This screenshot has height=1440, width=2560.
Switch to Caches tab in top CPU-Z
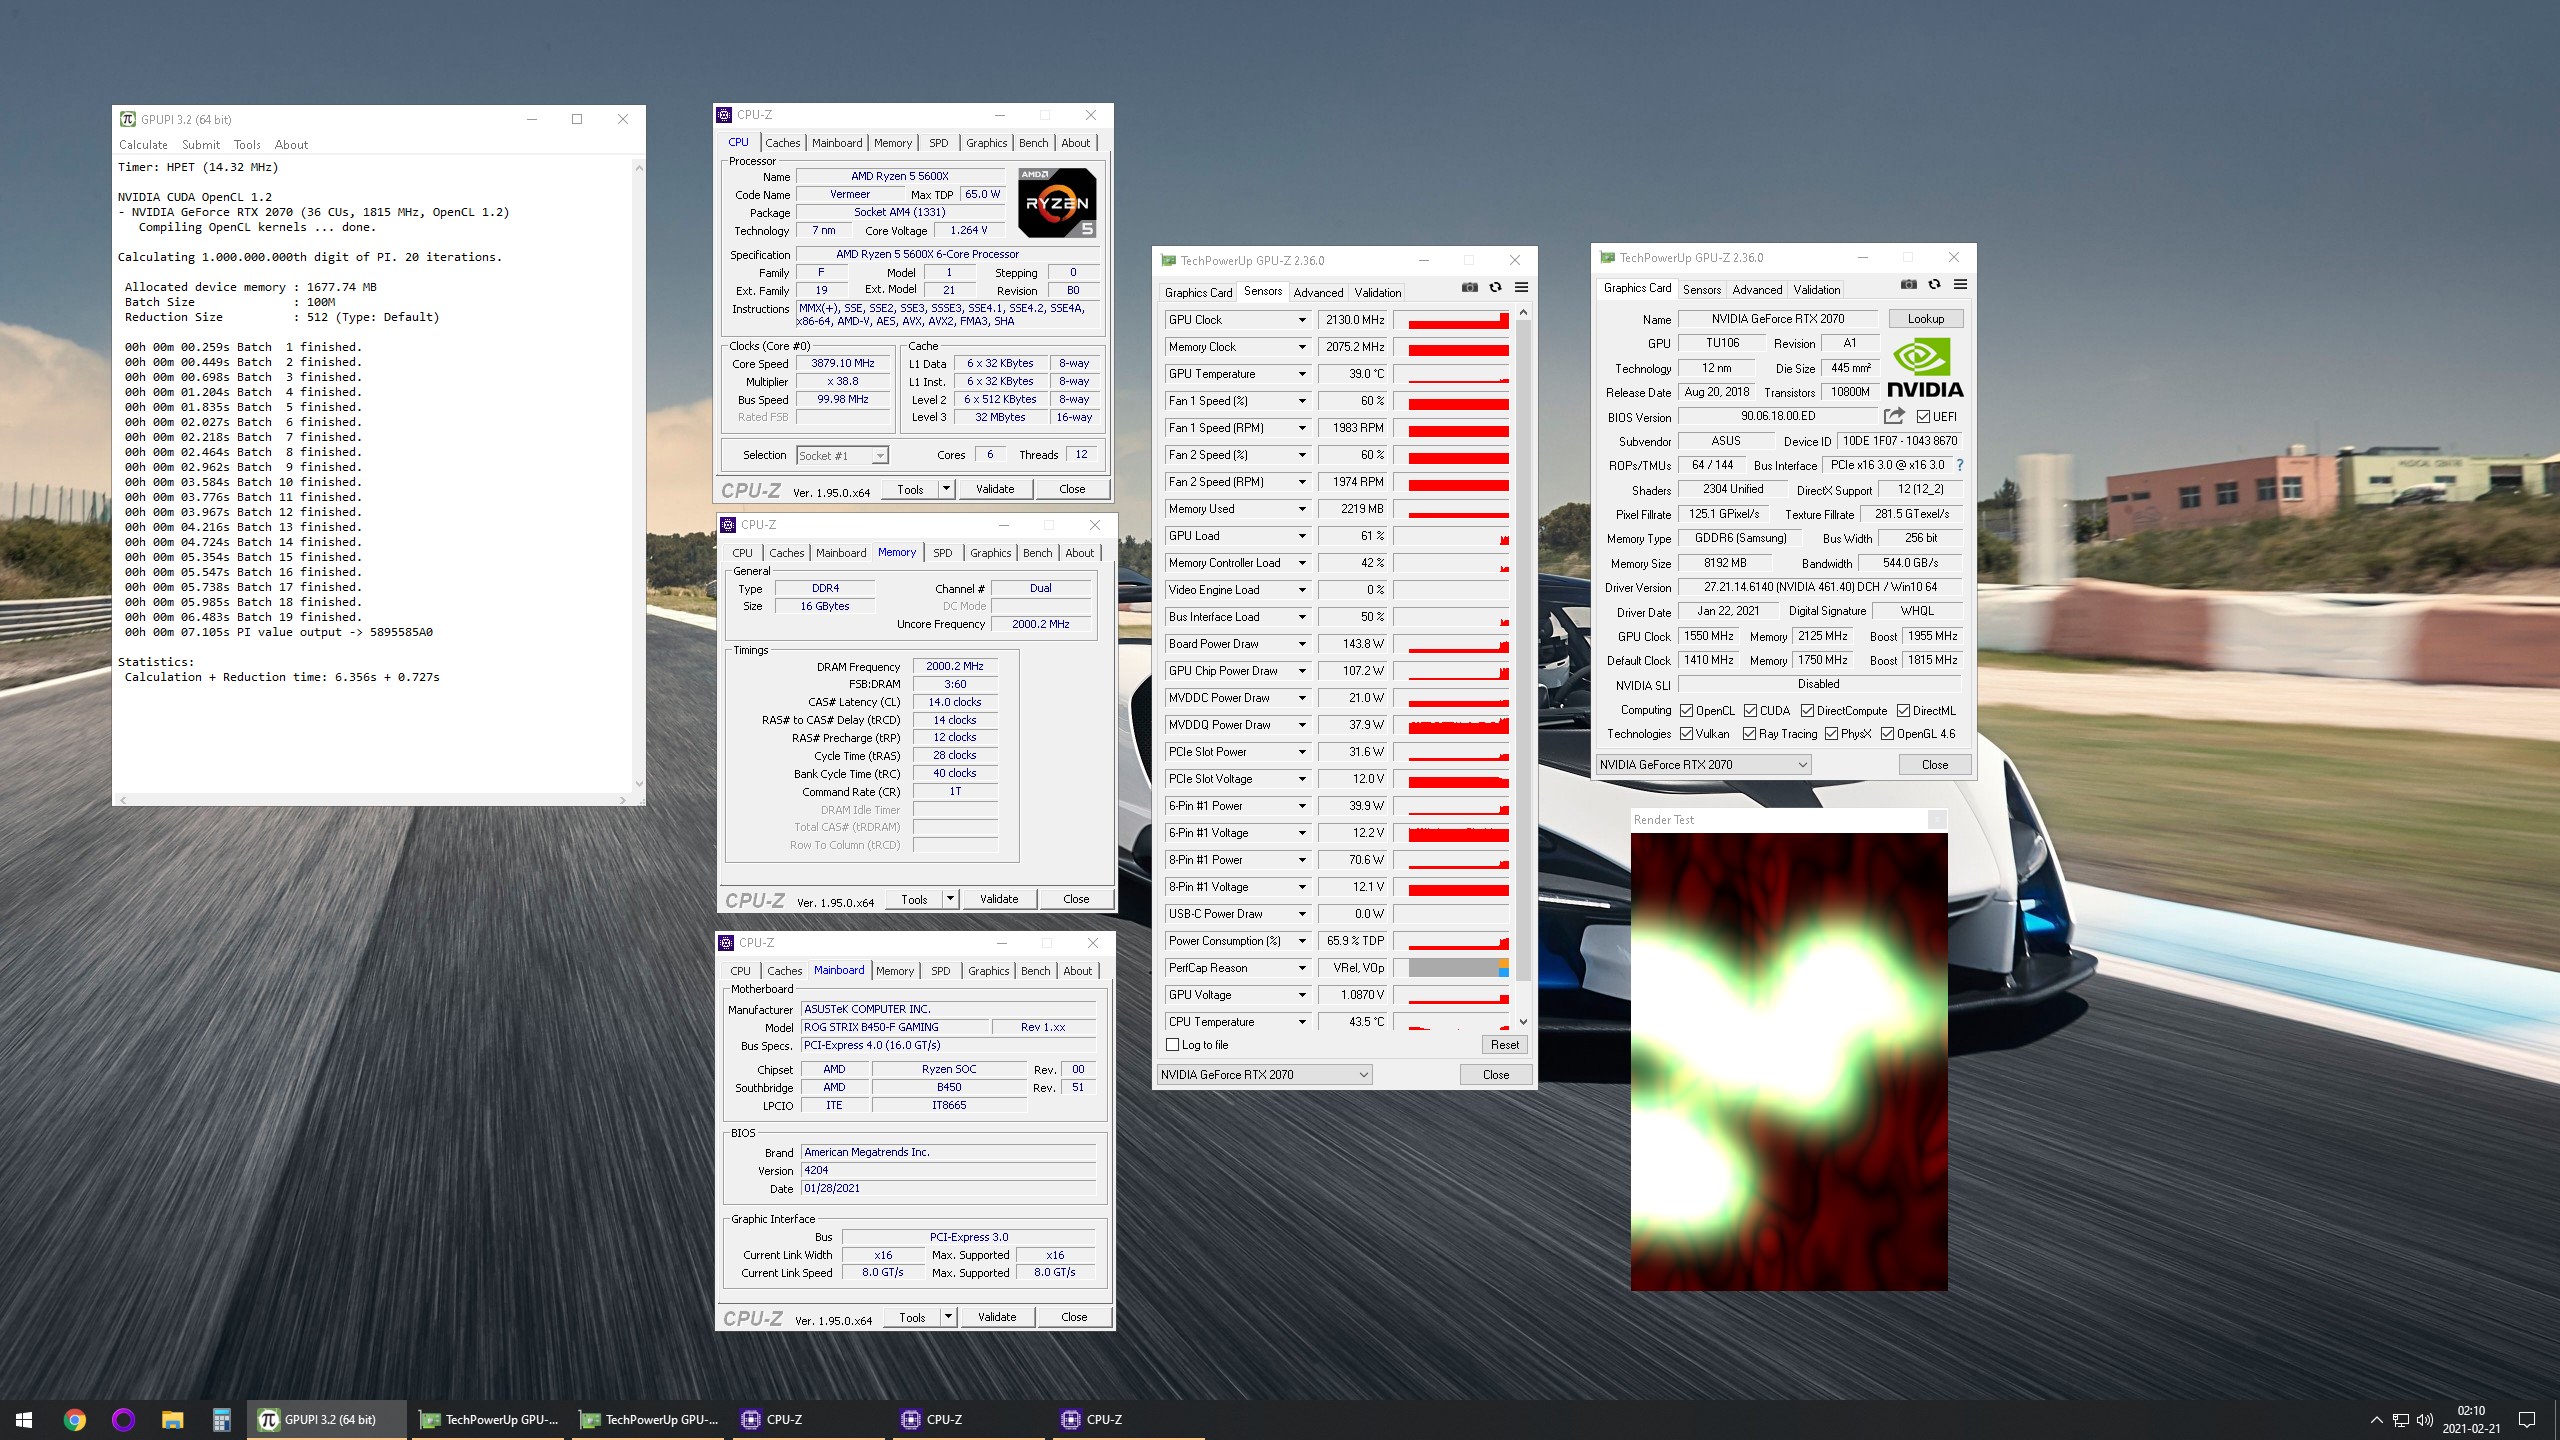[782, 143]
